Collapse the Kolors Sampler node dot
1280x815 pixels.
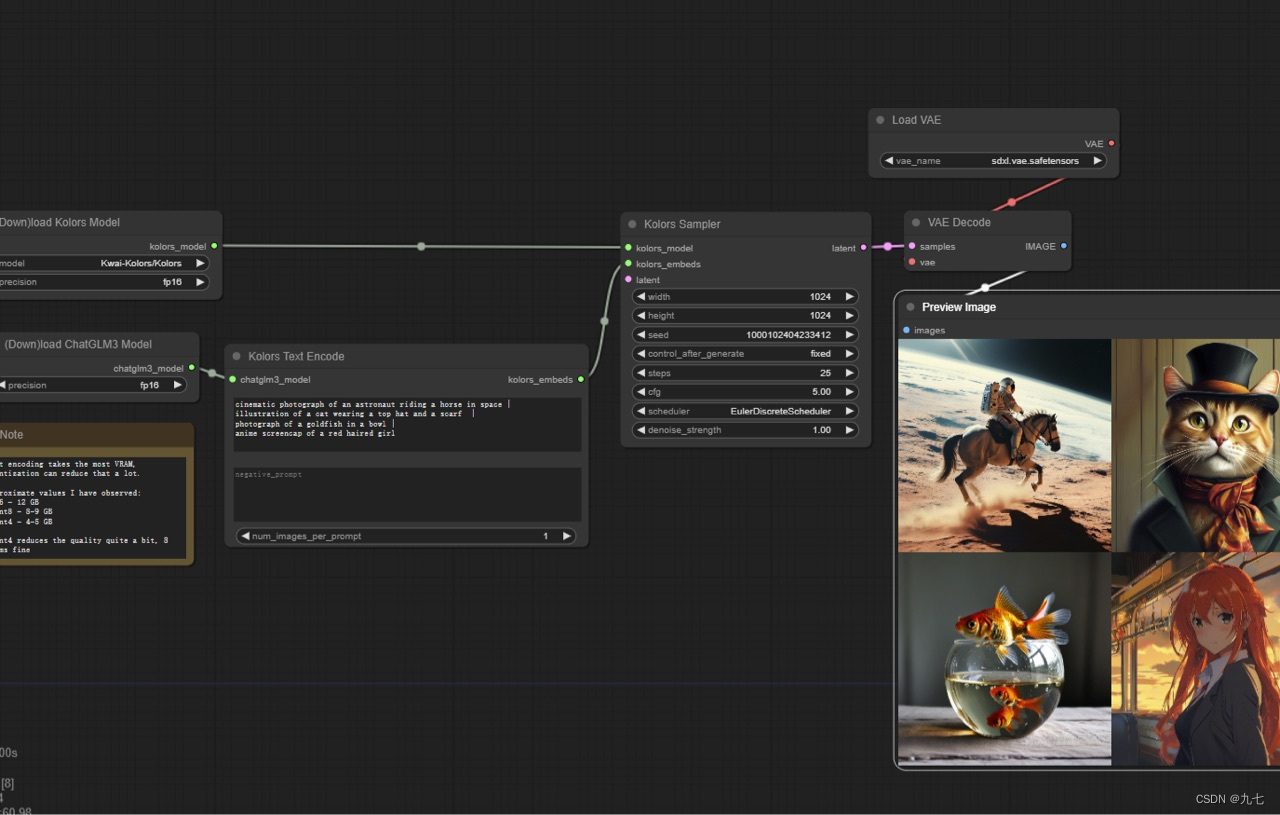pos(632,224)
